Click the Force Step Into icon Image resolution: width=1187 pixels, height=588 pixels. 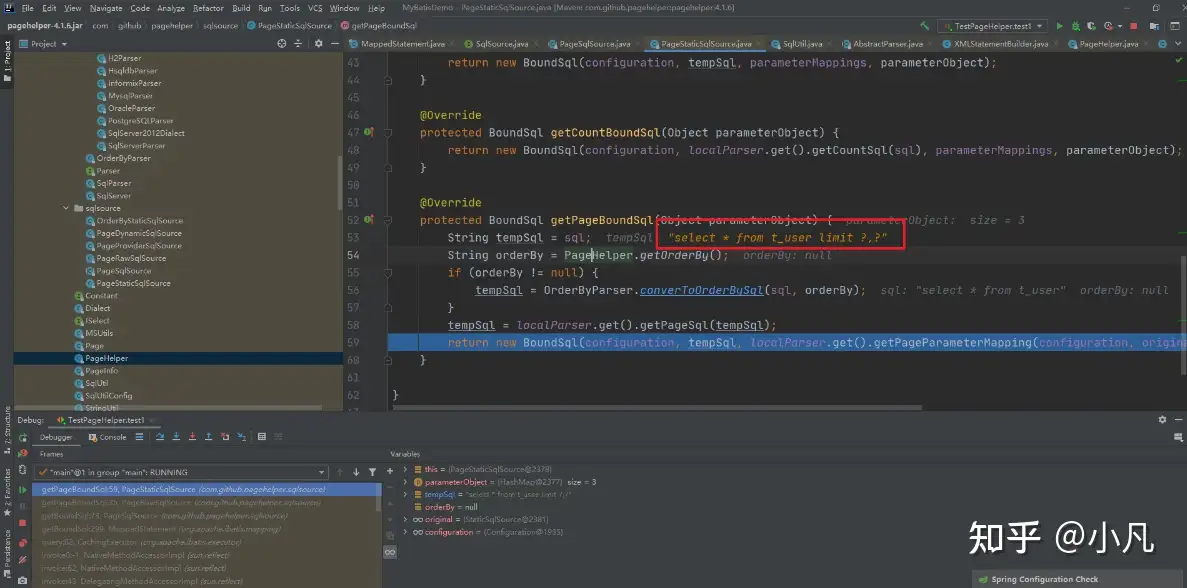(x=192, y=437)
